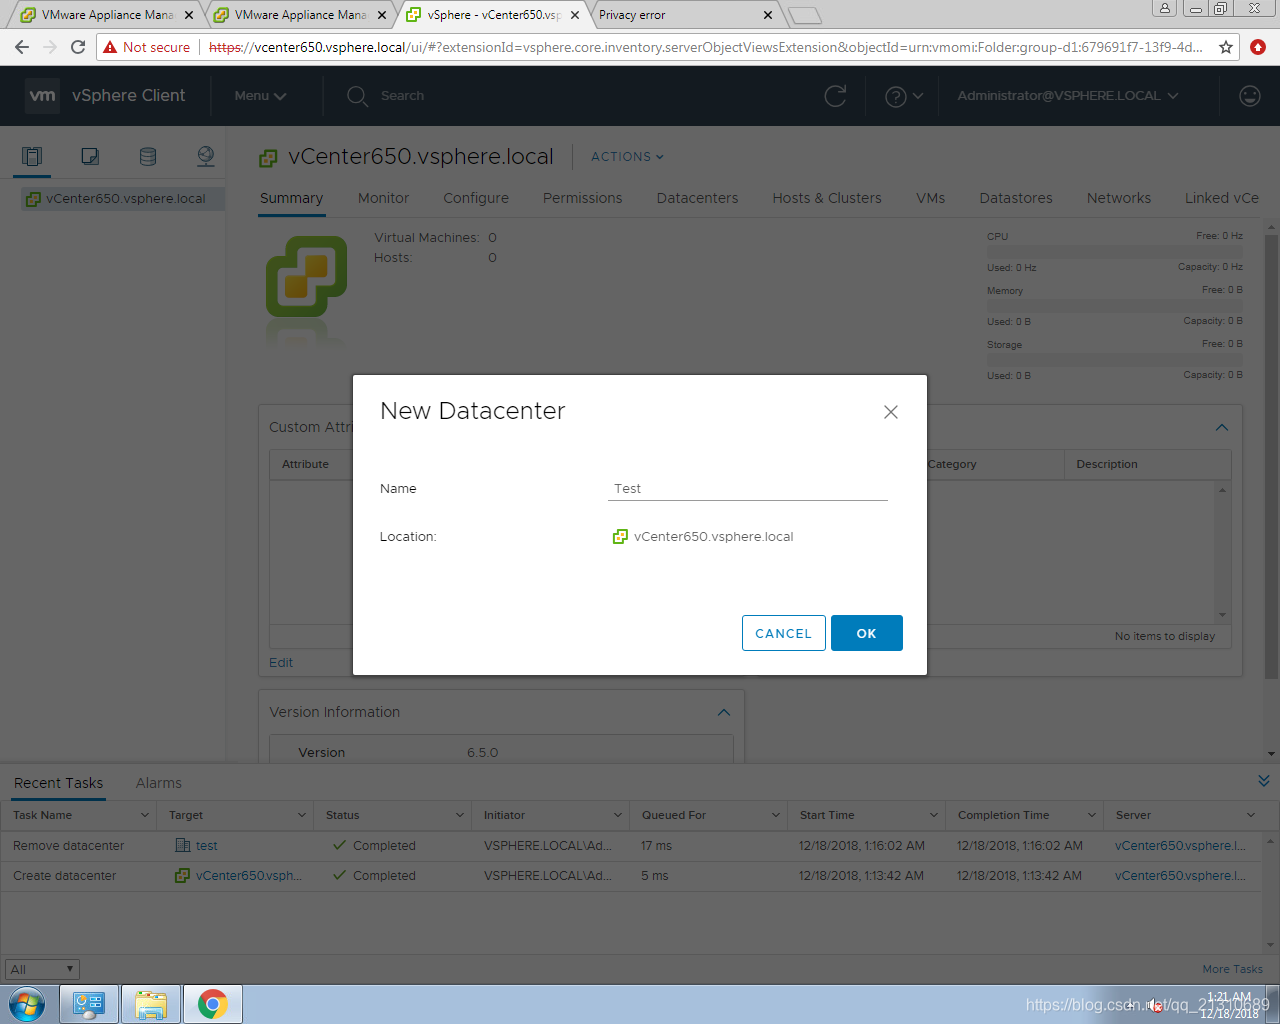1280x1024 pixels.
Task: Collapse the Tags panel chevron
Action: coord(1221,427)
